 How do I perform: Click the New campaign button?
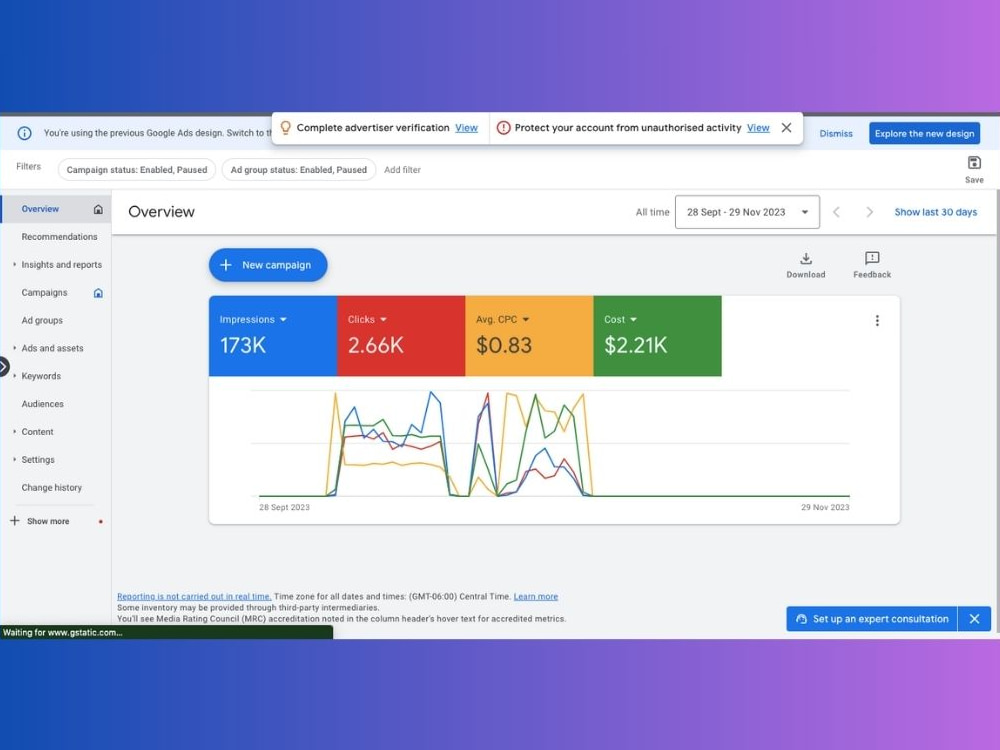click(x=268, y=265)
